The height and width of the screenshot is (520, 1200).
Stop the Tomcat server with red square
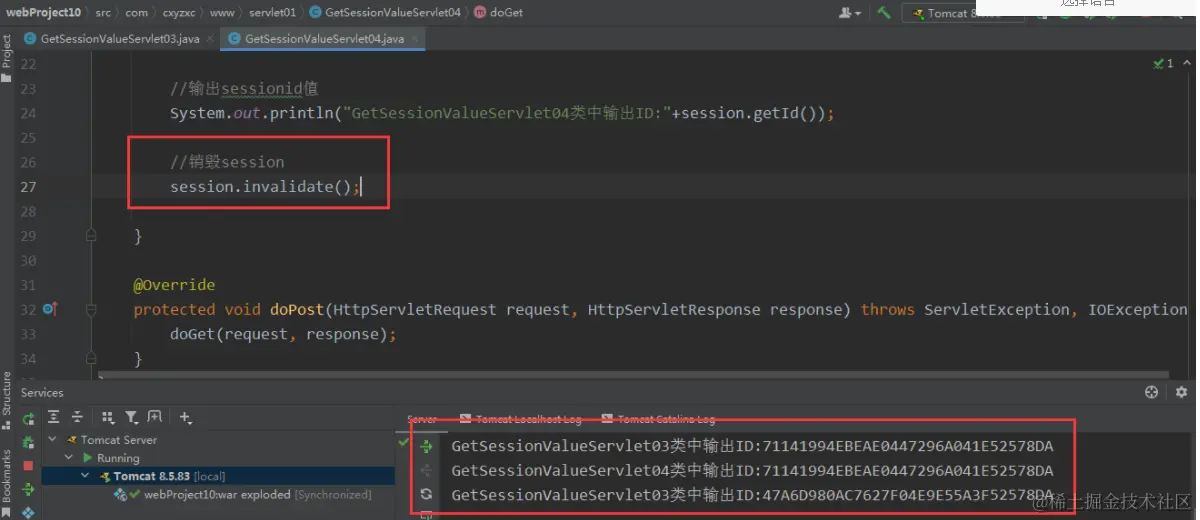point(28,466)
